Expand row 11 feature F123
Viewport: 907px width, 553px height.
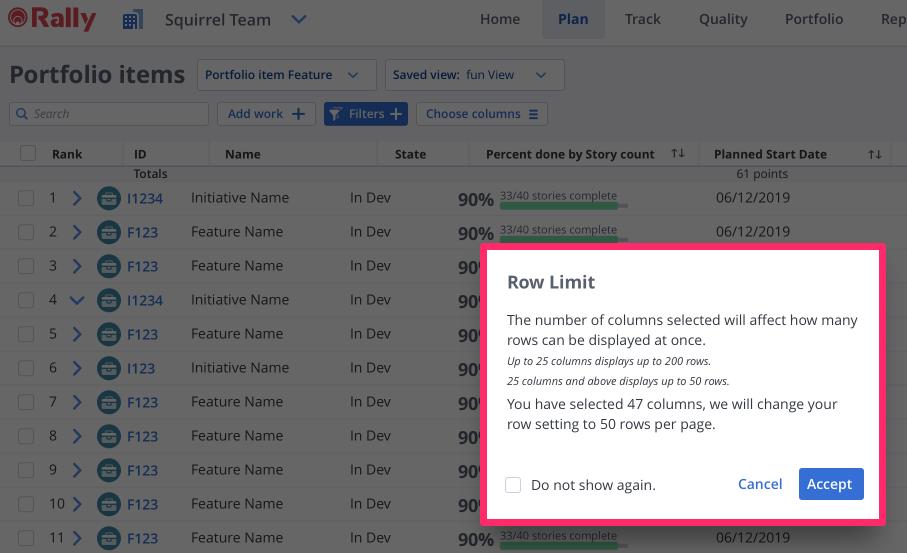(77, 539)
